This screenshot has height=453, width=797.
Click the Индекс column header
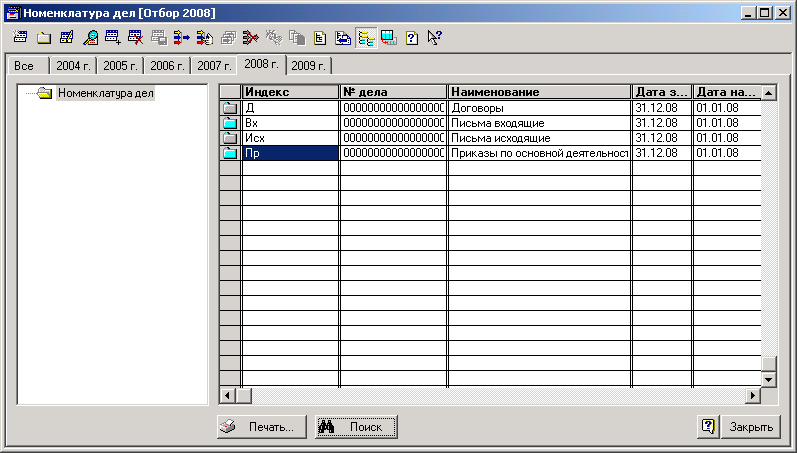(290, 92)
